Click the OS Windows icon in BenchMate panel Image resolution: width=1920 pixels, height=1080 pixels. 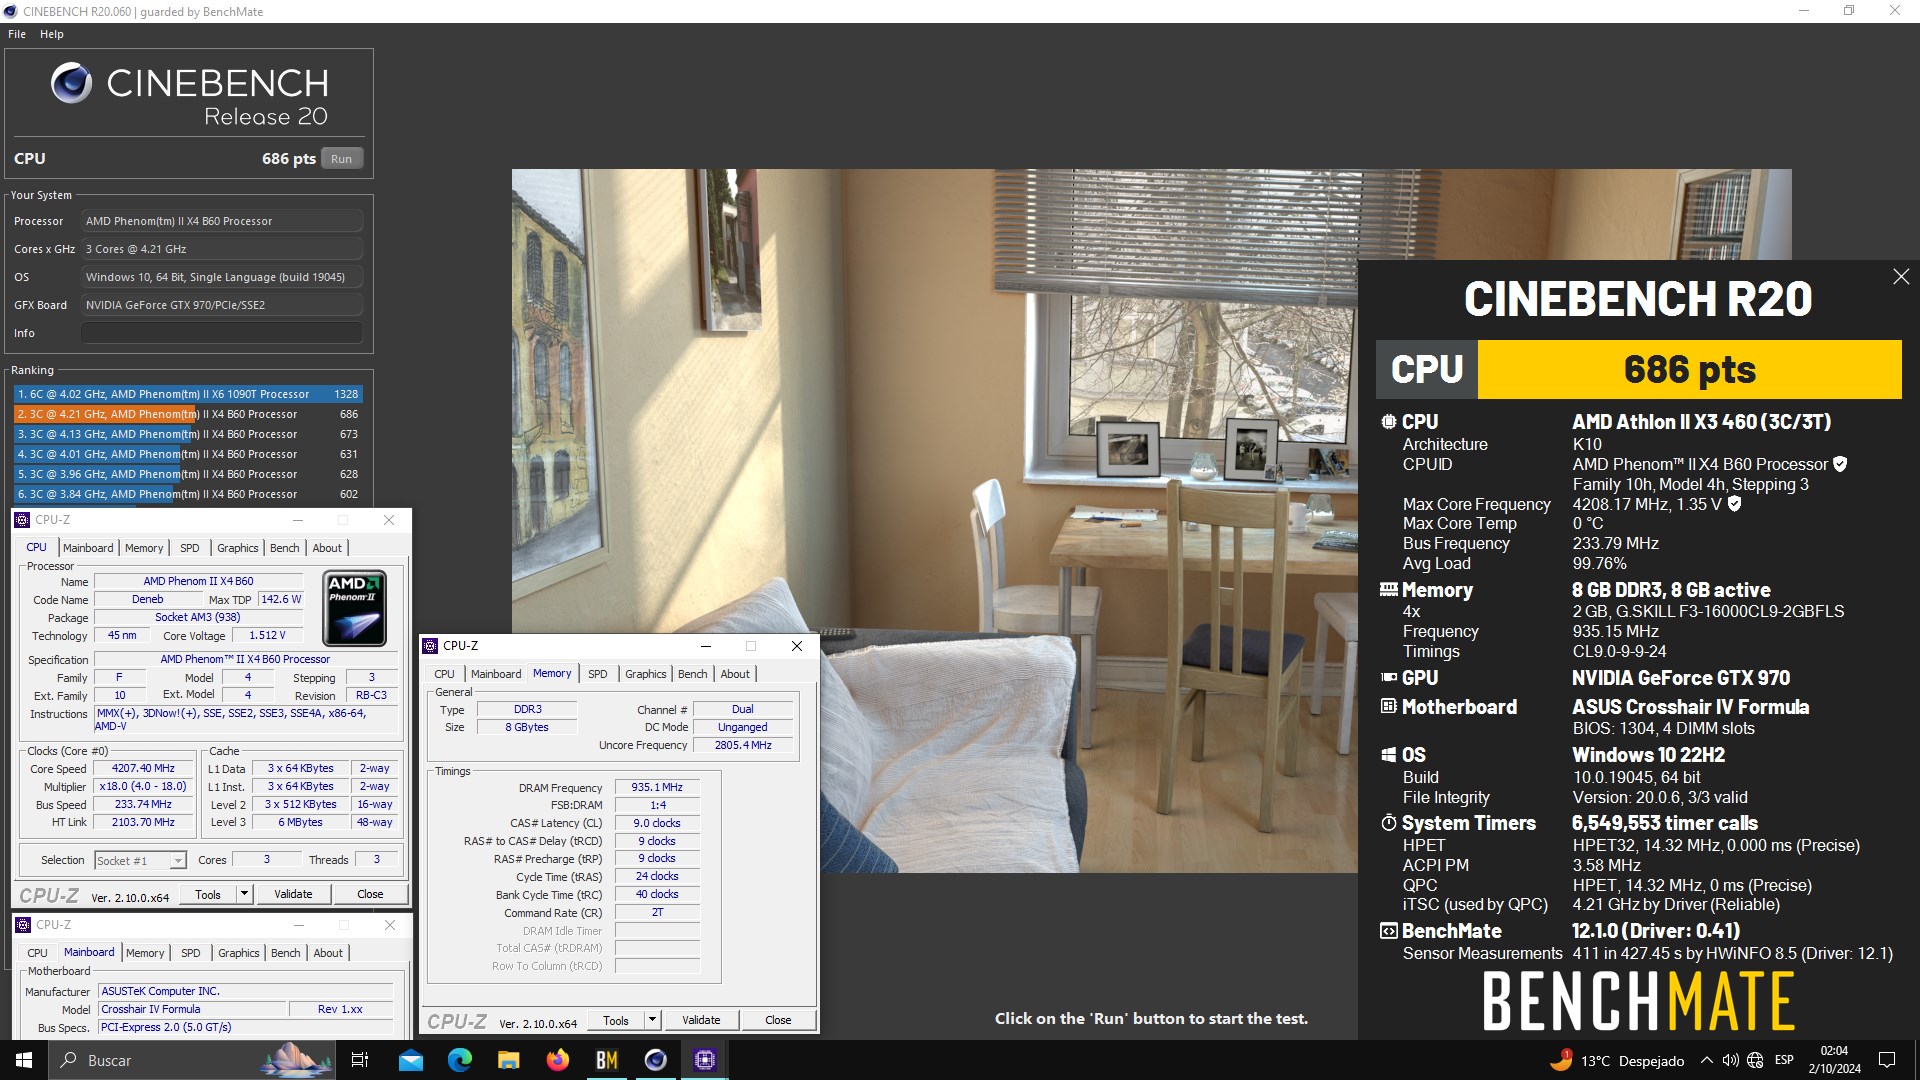tap(1389, 755)
